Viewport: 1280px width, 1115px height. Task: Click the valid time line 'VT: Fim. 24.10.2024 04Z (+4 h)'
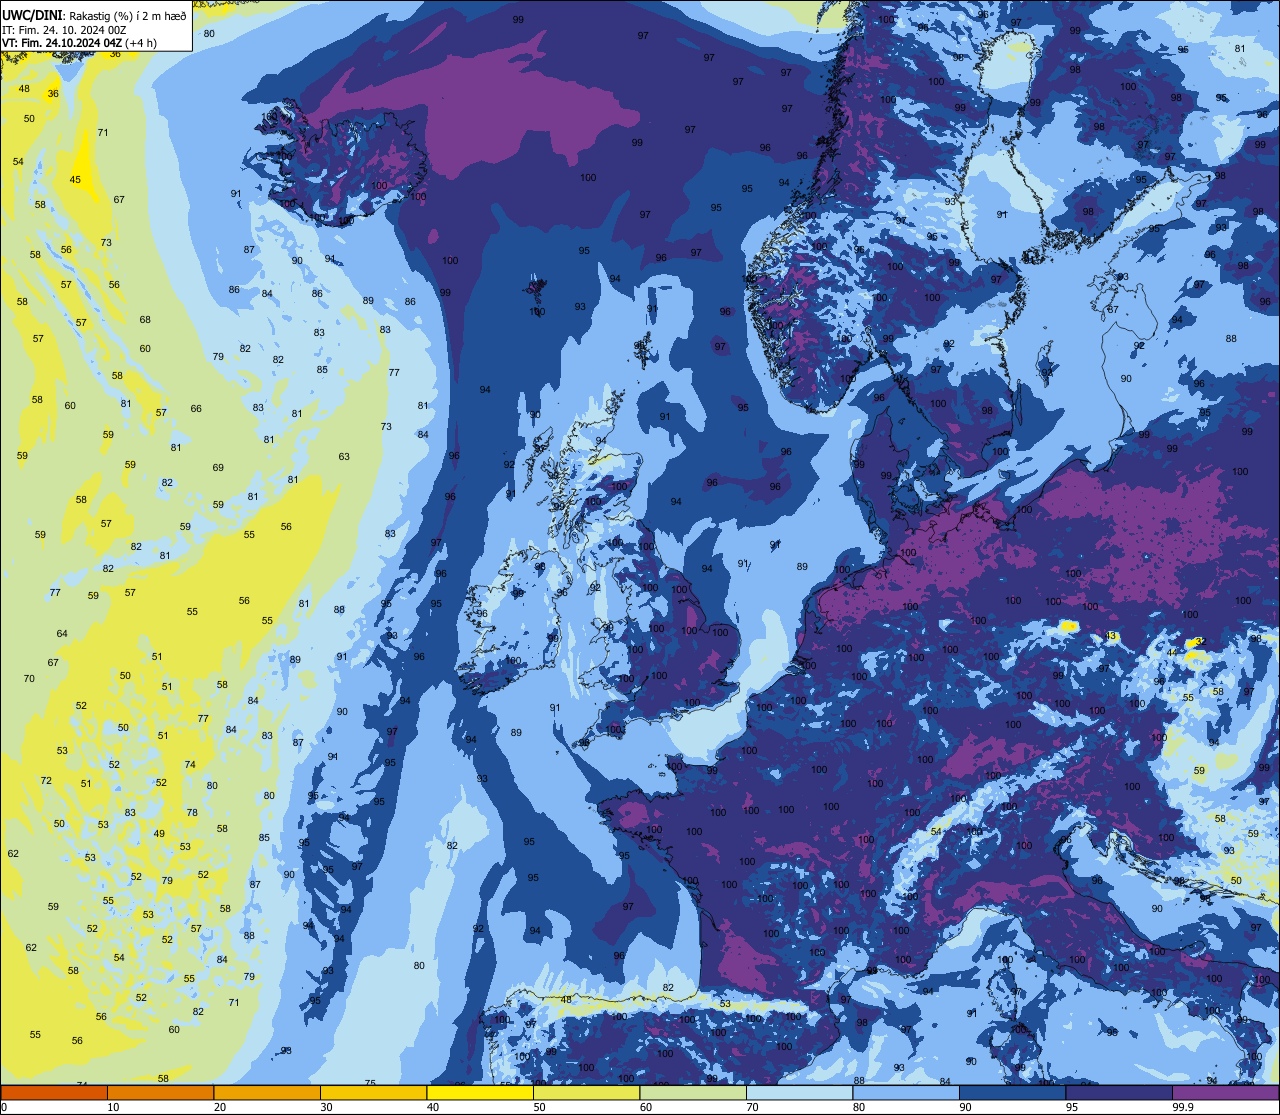click(78, 43)
